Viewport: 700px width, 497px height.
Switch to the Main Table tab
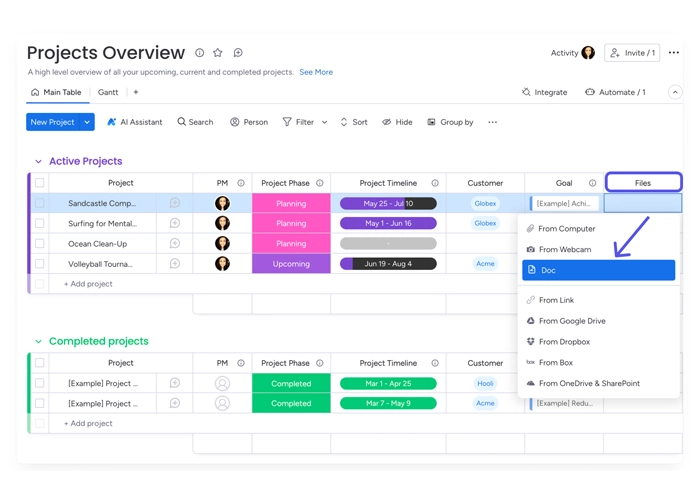(57, 92)
